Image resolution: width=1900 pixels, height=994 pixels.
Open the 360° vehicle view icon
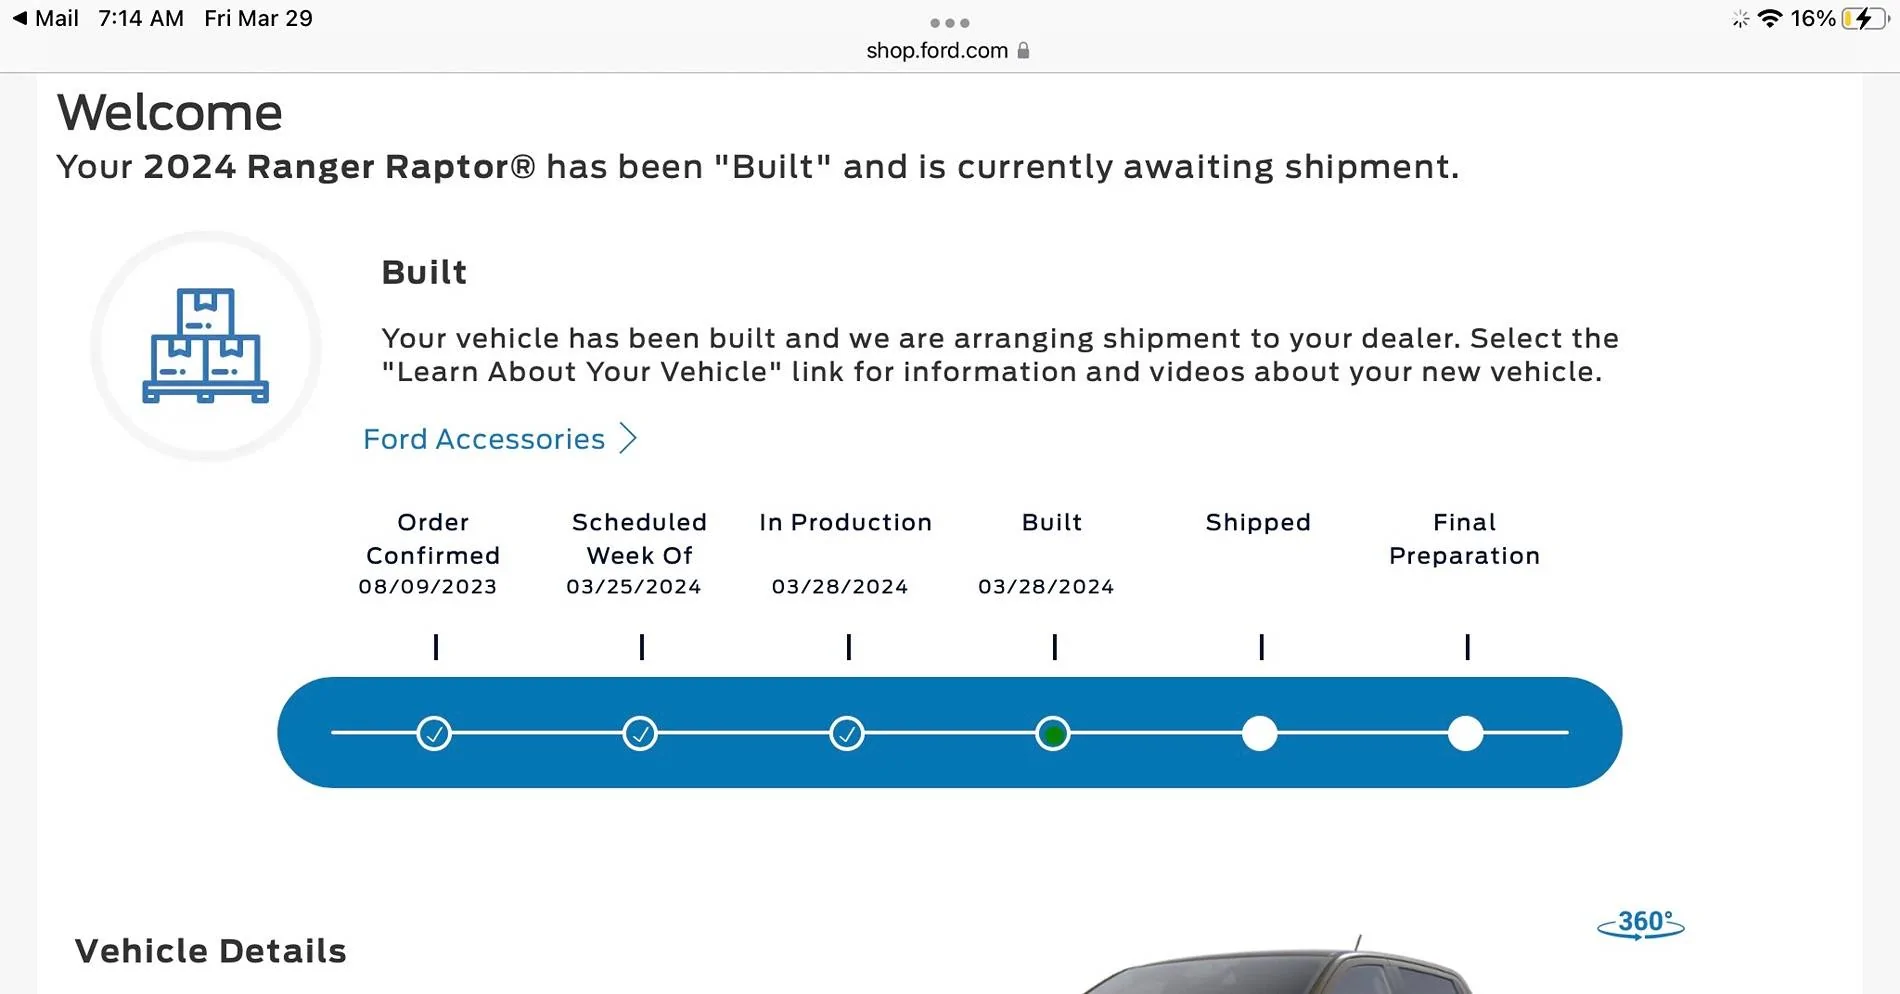[1641, 924]
